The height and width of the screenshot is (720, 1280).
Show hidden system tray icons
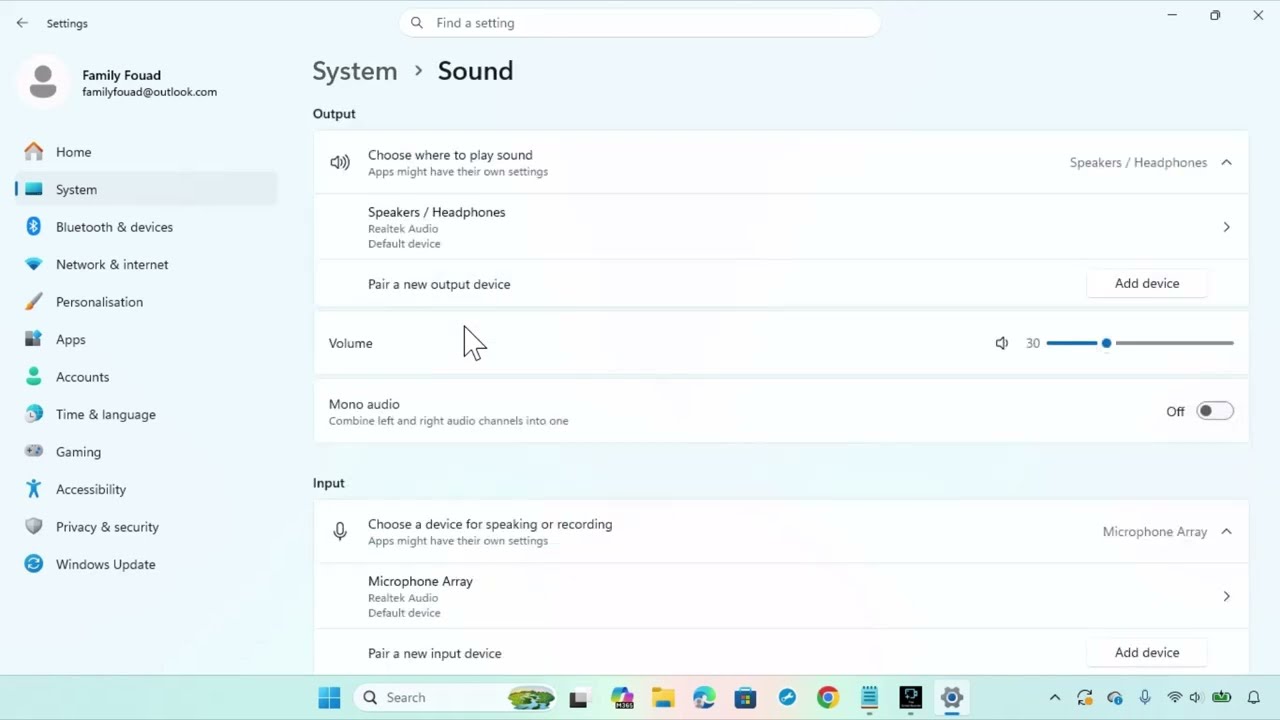tap(1054, 698)
